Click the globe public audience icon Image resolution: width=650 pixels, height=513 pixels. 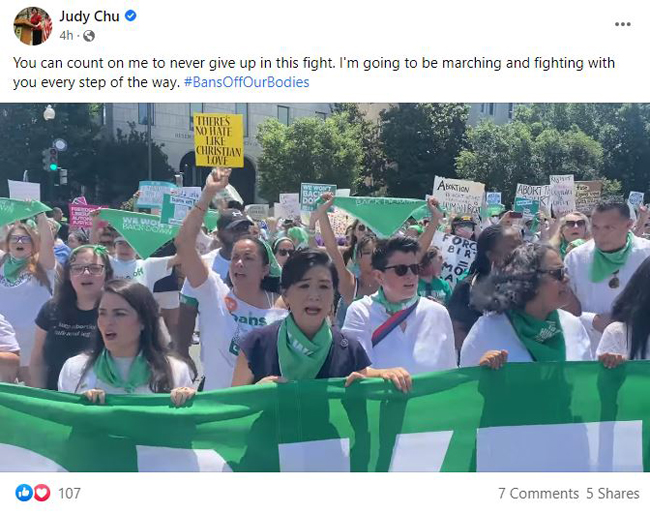click(89, 36)
